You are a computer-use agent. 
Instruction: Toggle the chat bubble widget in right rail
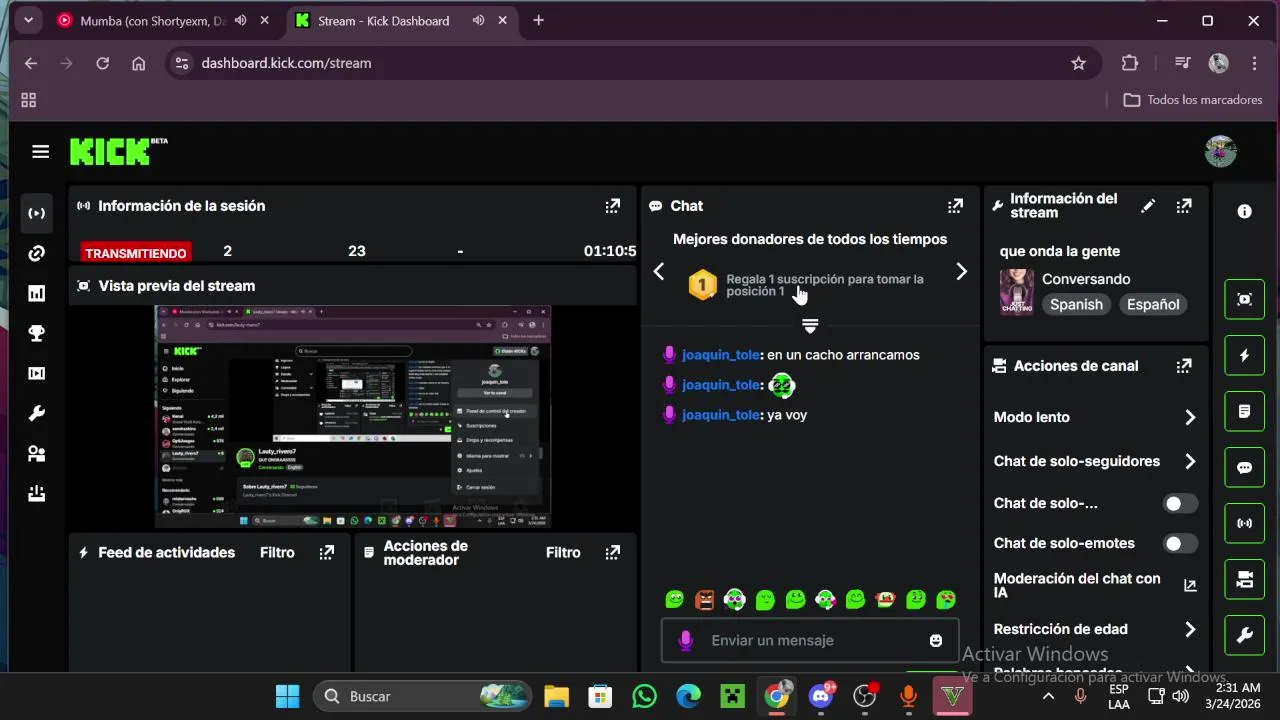tap(1244, 467)
